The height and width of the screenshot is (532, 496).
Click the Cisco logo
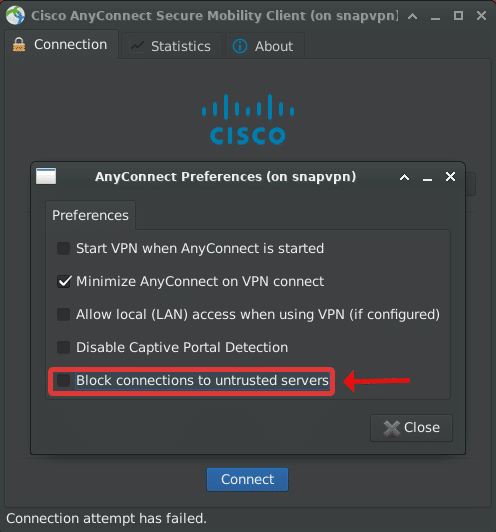pyautogui.click(x=248, y=119)
